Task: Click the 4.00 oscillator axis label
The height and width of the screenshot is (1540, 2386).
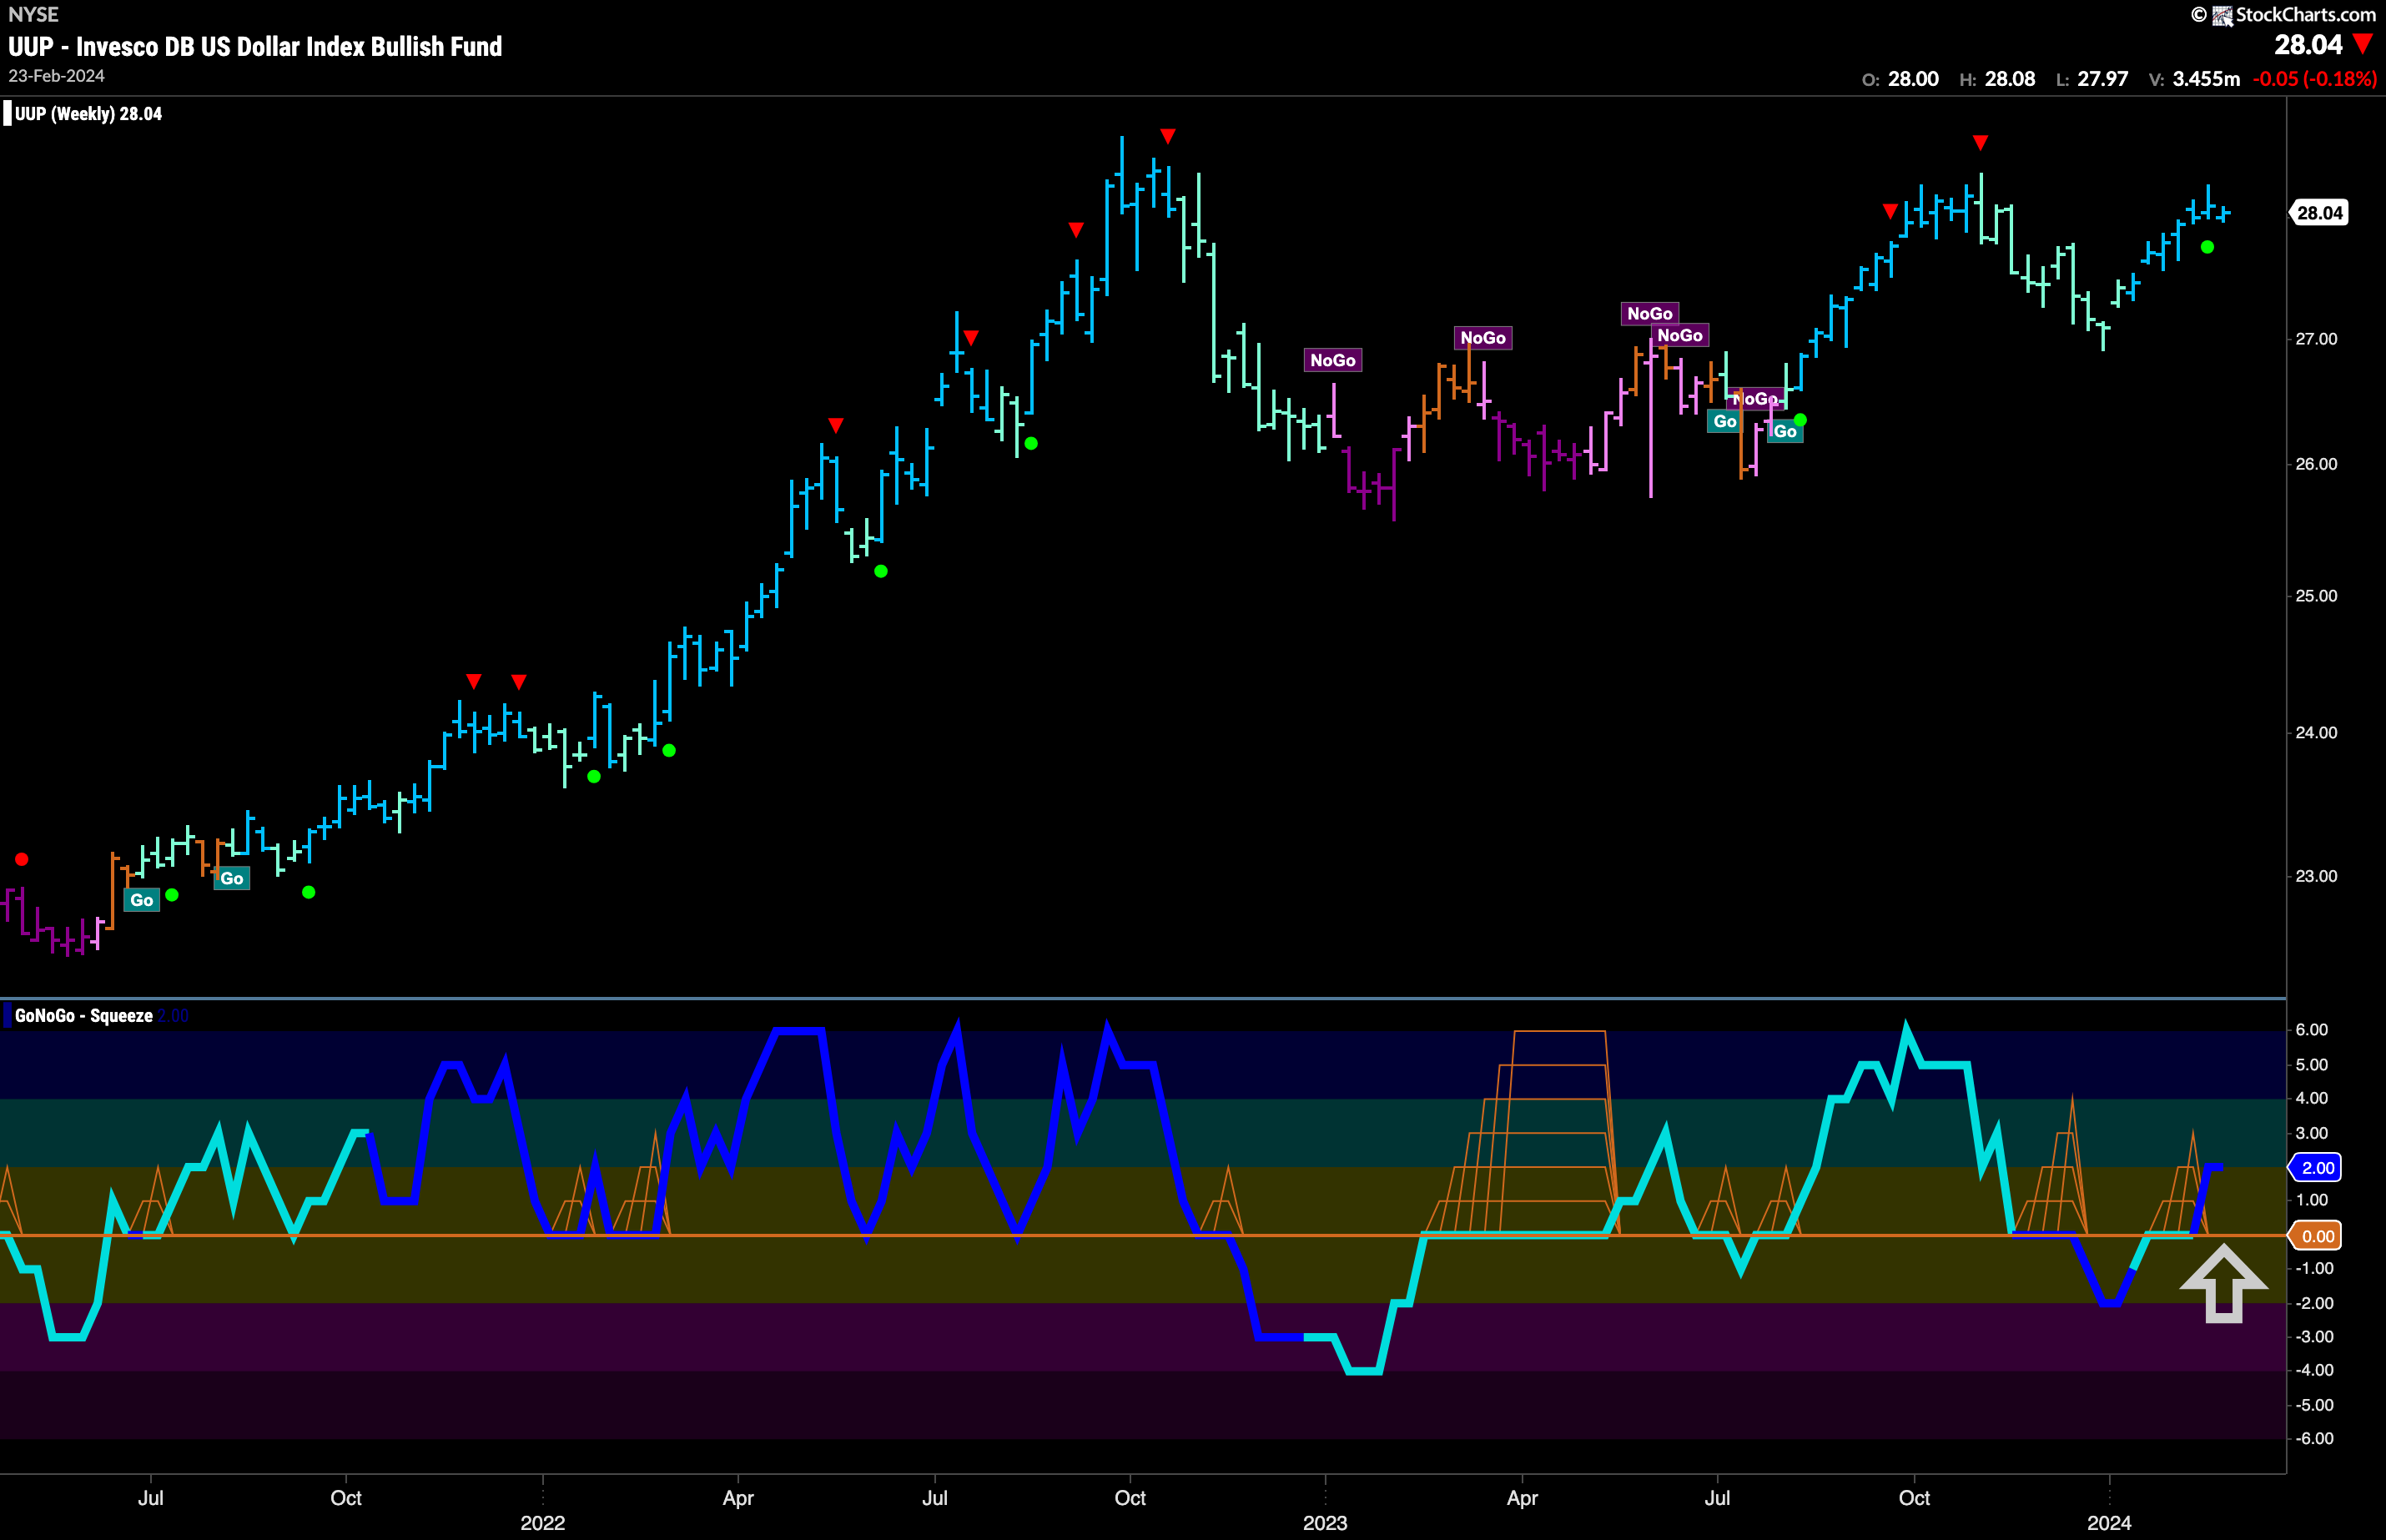Action: click(x=2311, y=1098)
